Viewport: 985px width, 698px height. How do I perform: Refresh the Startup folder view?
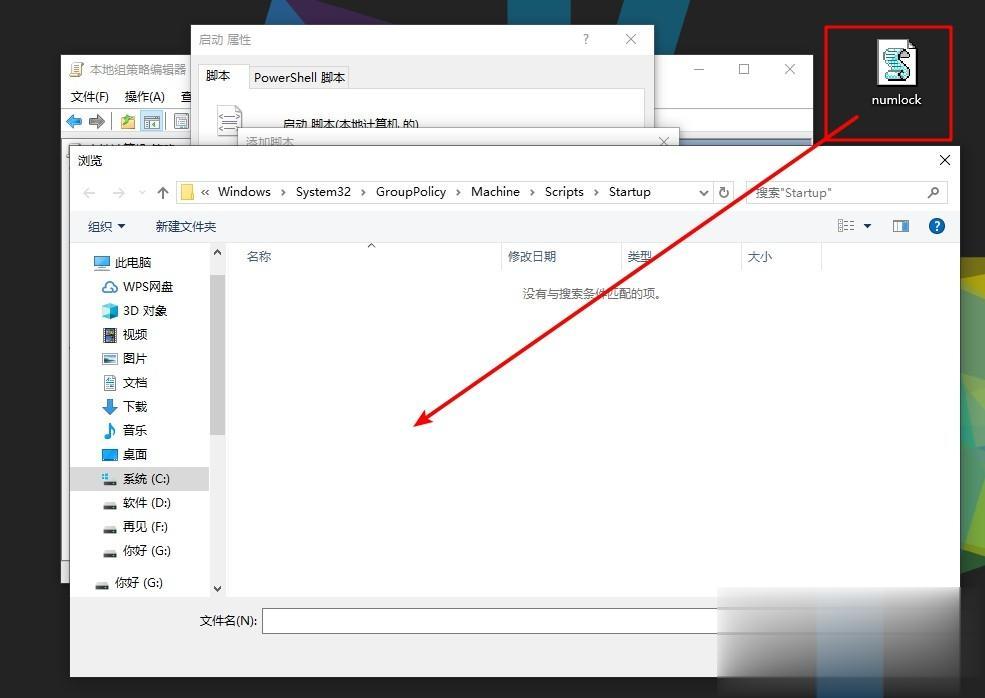724,192
